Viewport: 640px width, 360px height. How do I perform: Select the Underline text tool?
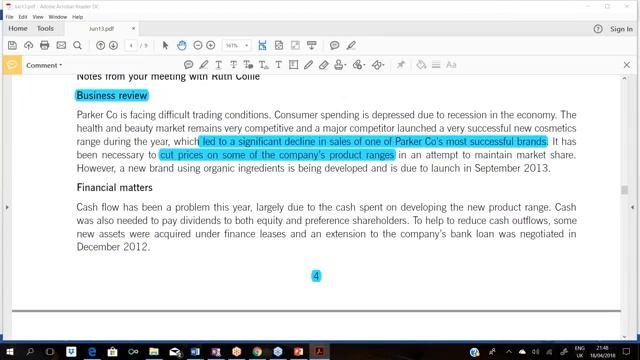click(x=219, y=65)
